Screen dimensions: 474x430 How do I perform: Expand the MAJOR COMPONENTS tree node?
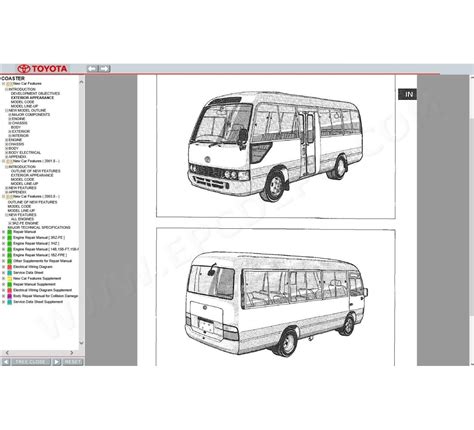[x=10, y=115]
